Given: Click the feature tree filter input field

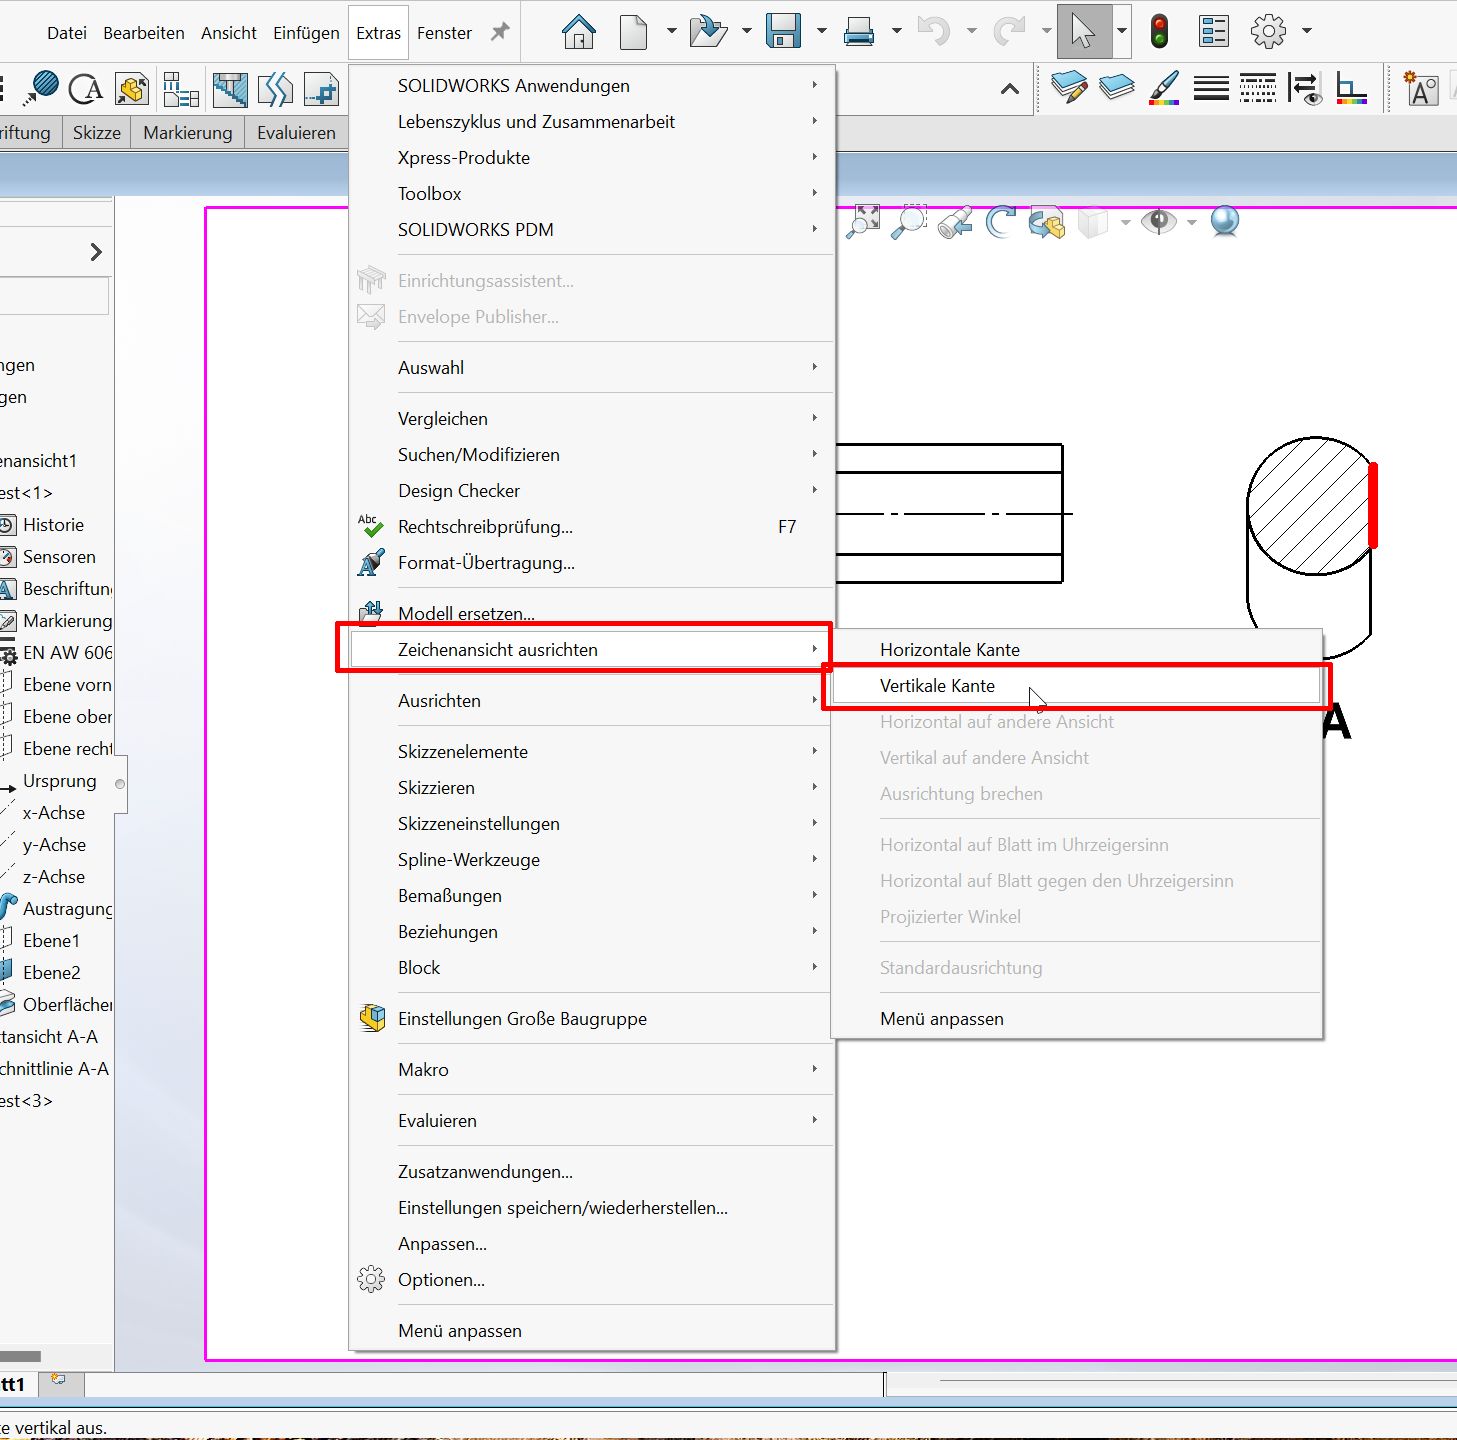Looking at the screenshot, I should 54,297.
